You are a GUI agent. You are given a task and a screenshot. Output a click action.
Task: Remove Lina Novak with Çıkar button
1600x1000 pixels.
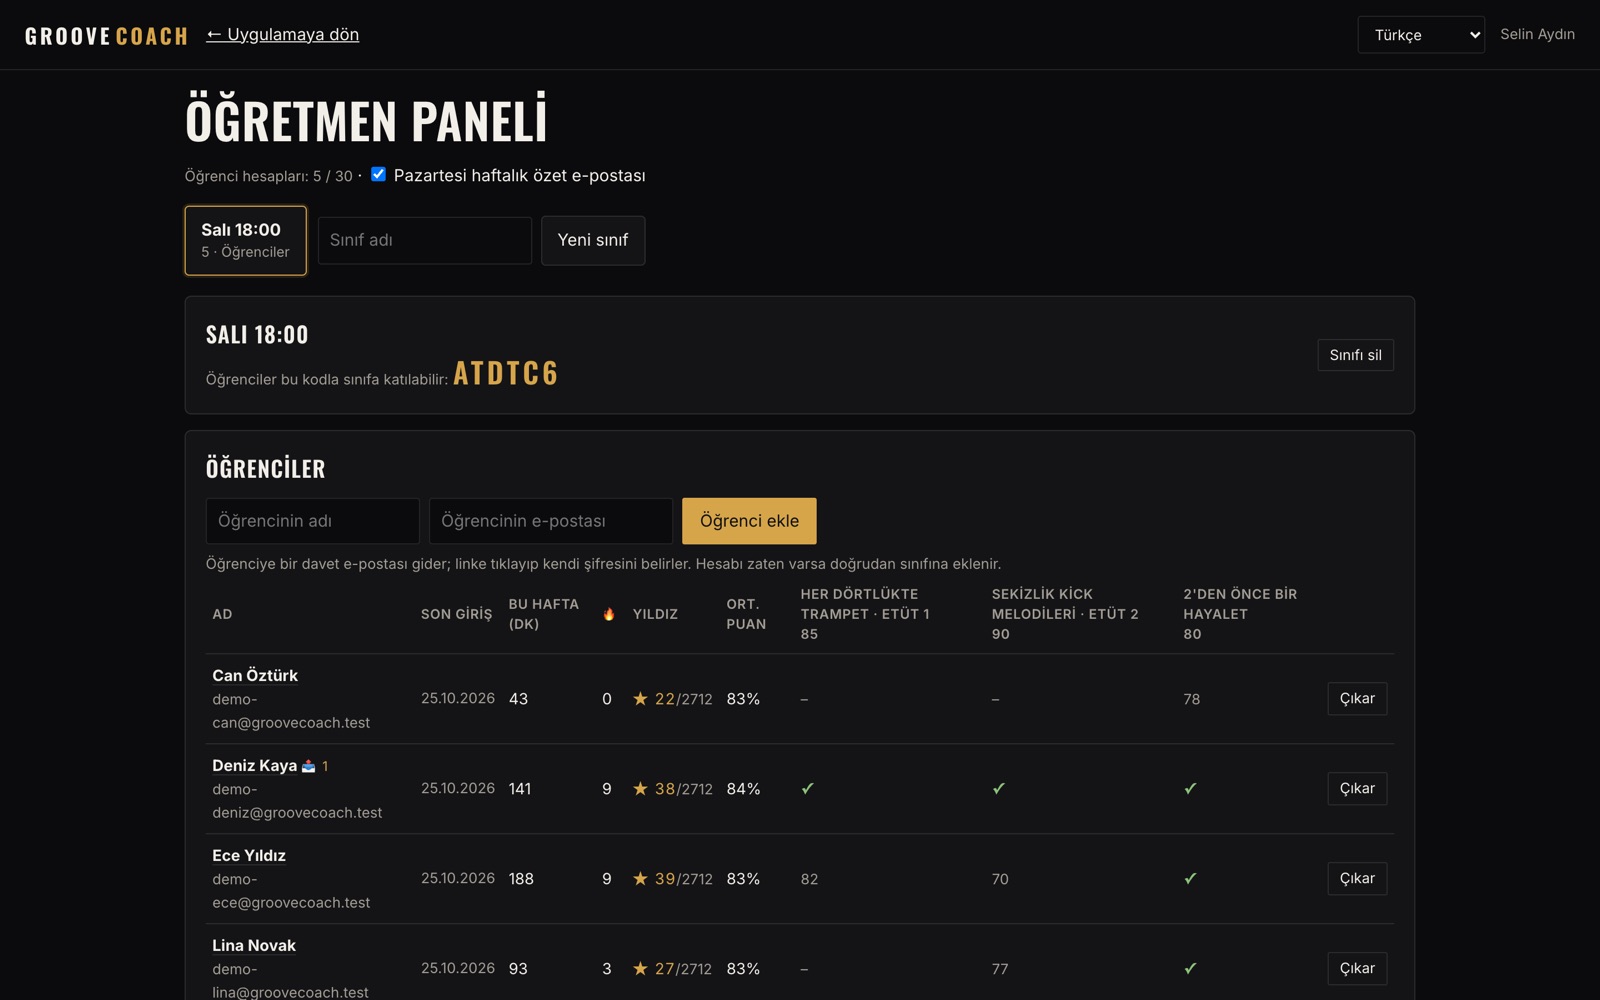[1357, 969]
